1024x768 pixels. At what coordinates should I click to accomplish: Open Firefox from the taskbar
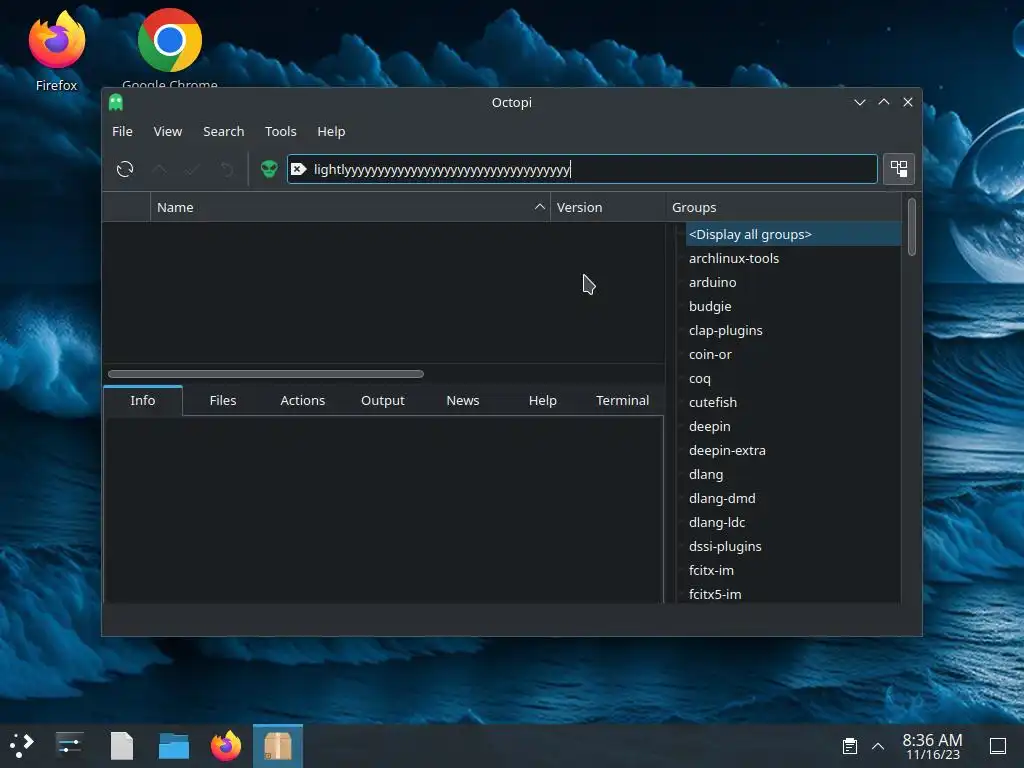point(226,745)
